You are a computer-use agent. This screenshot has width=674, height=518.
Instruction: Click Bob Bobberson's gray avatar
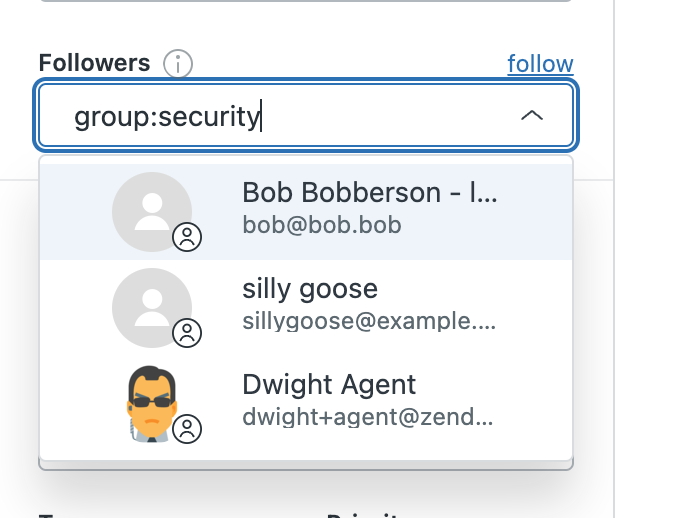150,208
